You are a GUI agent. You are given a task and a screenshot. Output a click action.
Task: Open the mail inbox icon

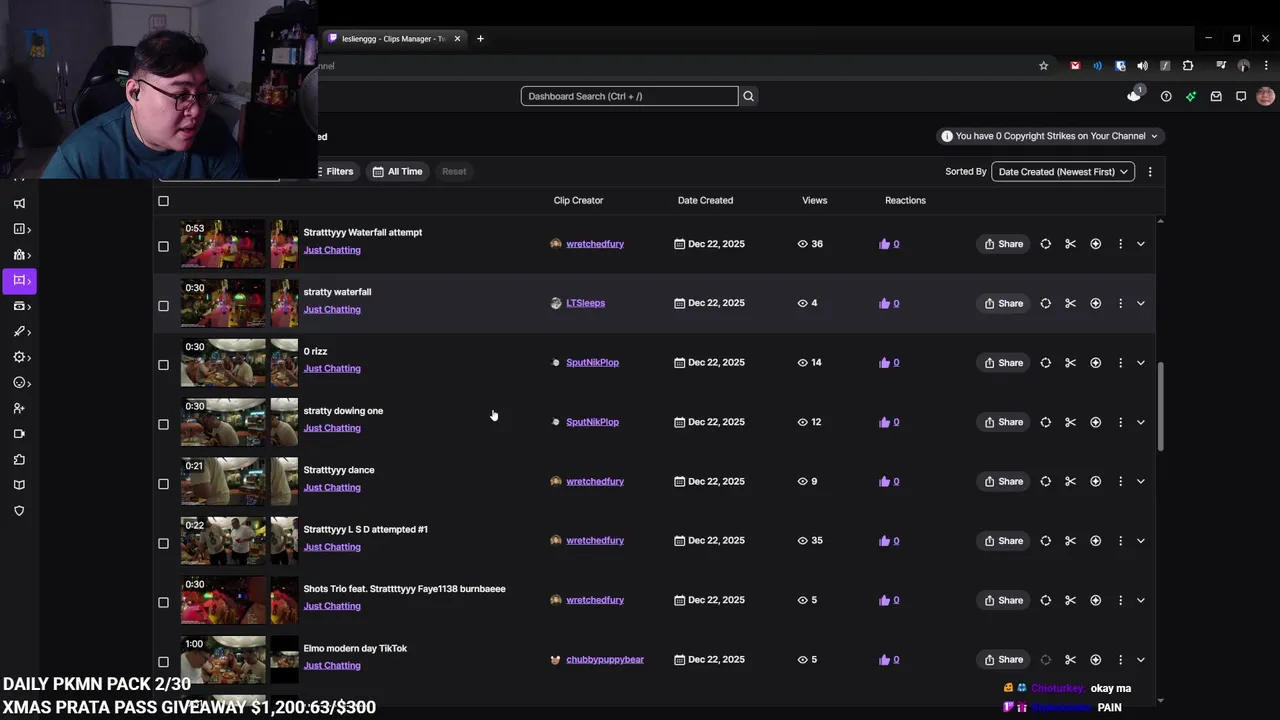(1216, 96)
